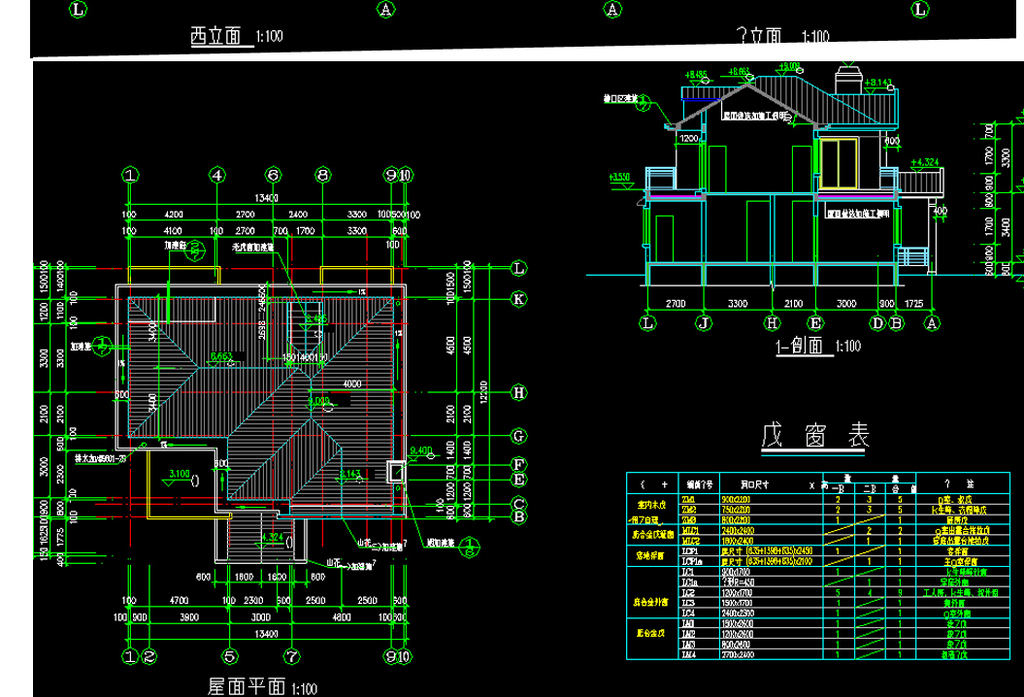This screenshot has height=697, width=1024.
Task: Select the yellow window in the section view
Action: point(840,164)
